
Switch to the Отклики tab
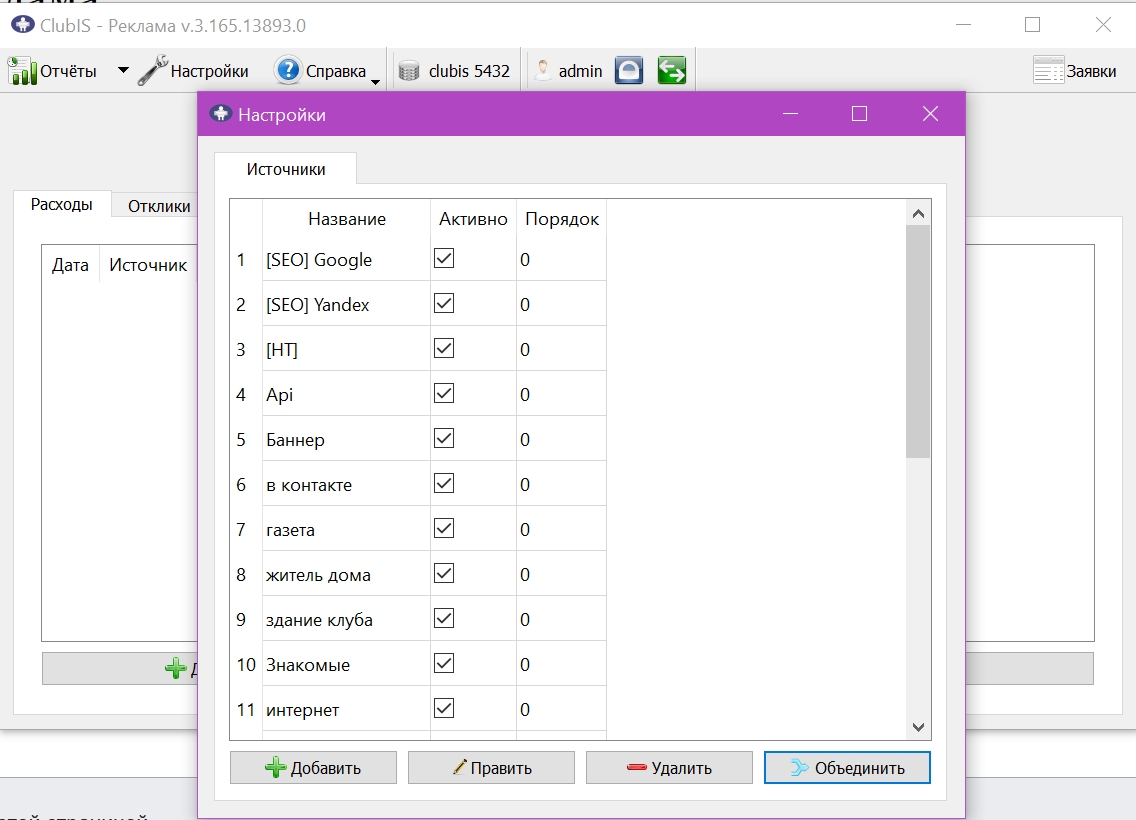point(159,206)
